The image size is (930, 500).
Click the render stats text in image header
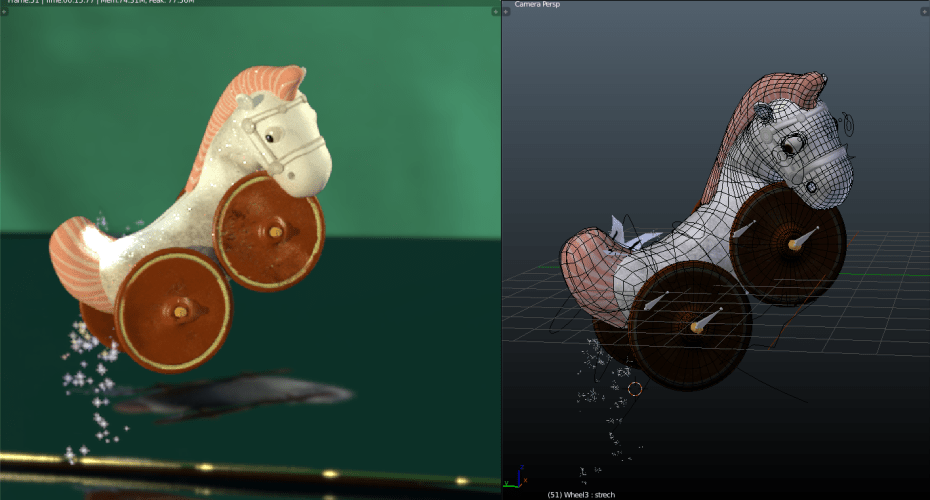(100, 3)
